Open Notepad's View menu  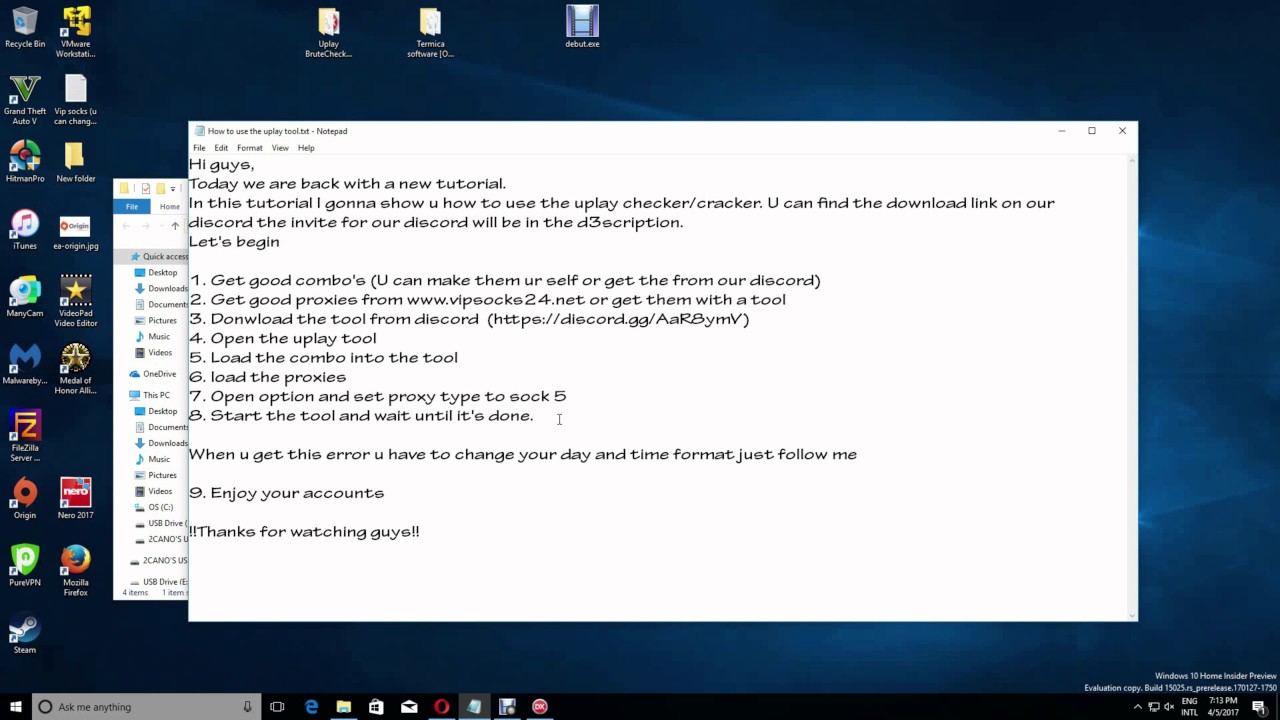[280, 148]
